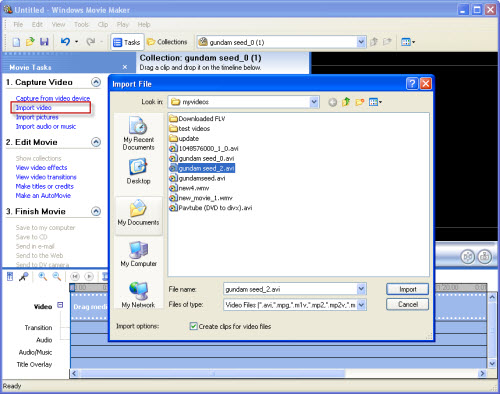Click the File name input field

point(290,289)
